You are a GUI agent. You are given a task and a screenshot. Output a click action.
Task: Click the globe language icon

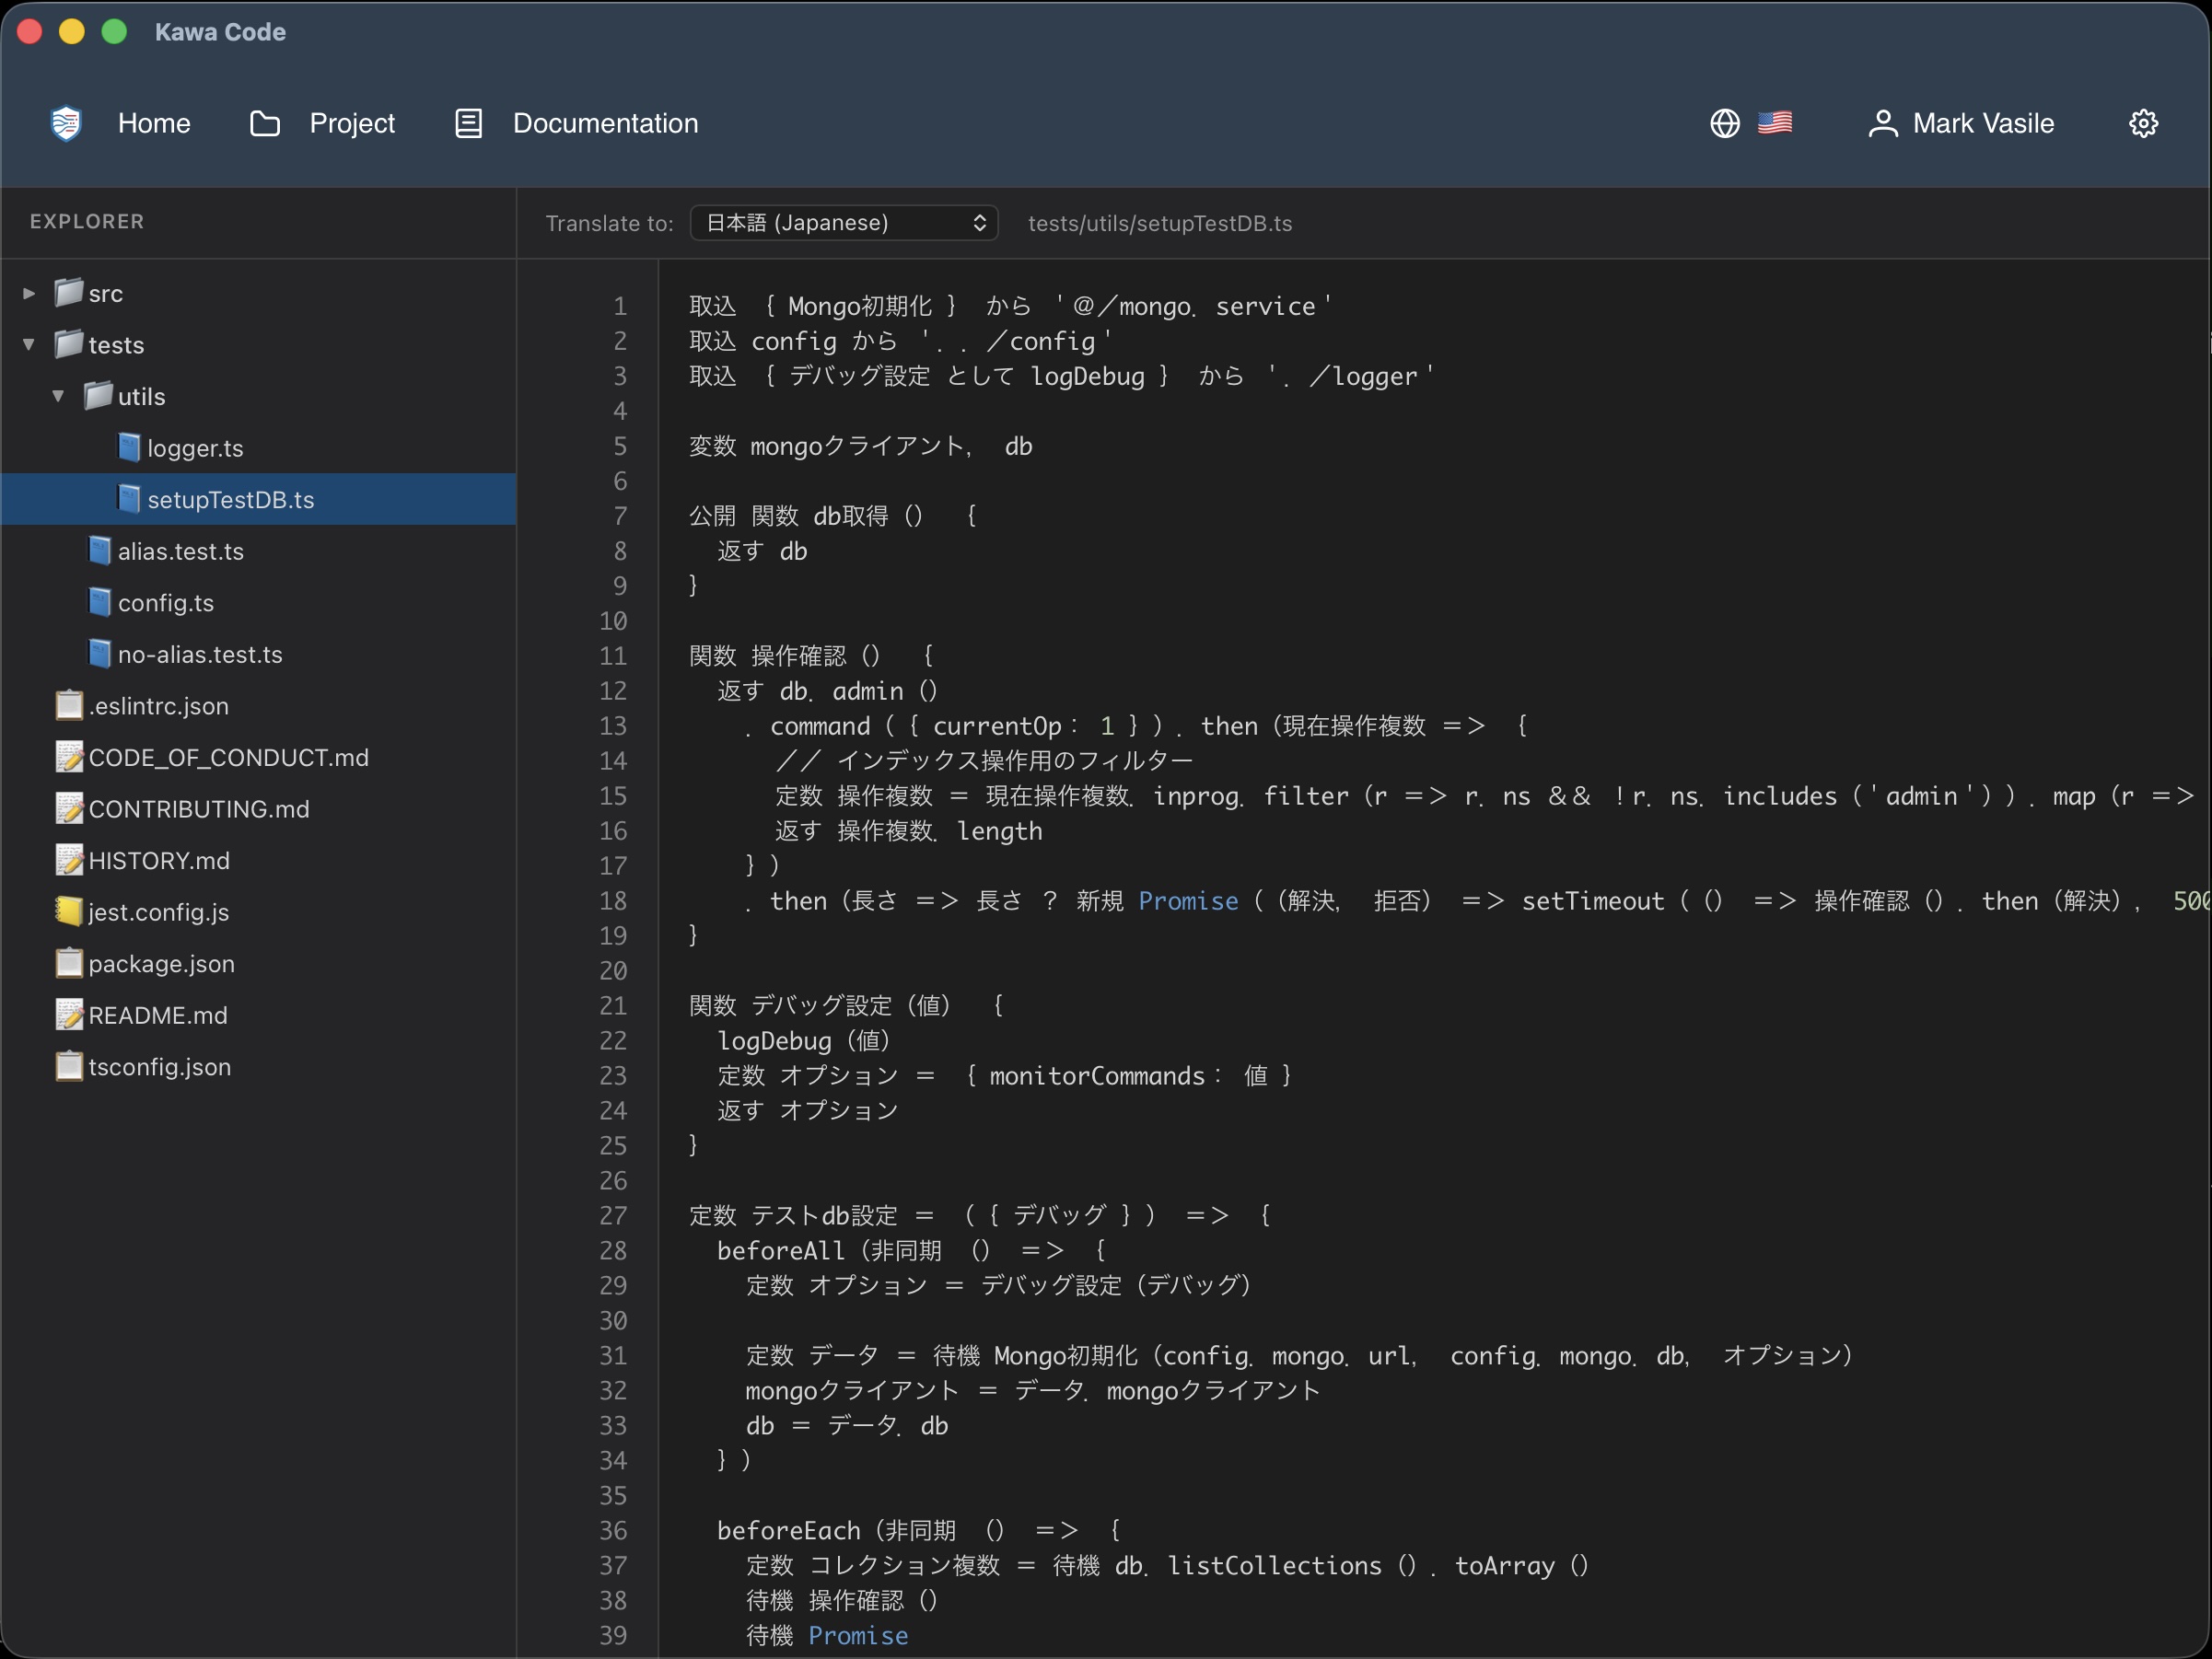click(1724, 122)
